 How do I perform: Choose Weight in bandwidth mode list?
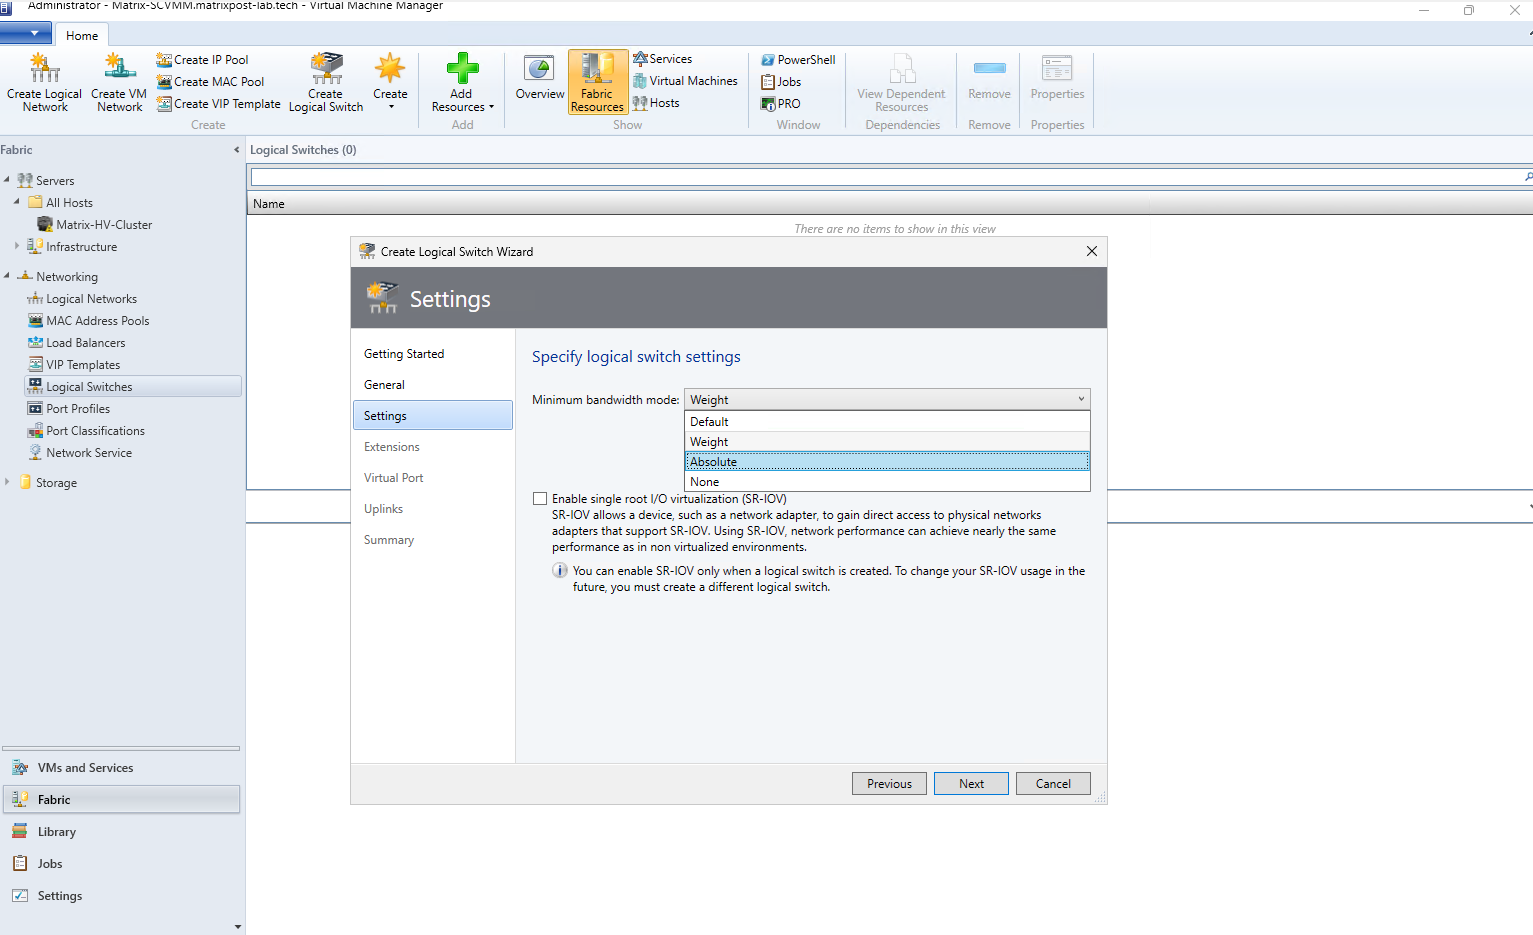coord(887,442)
